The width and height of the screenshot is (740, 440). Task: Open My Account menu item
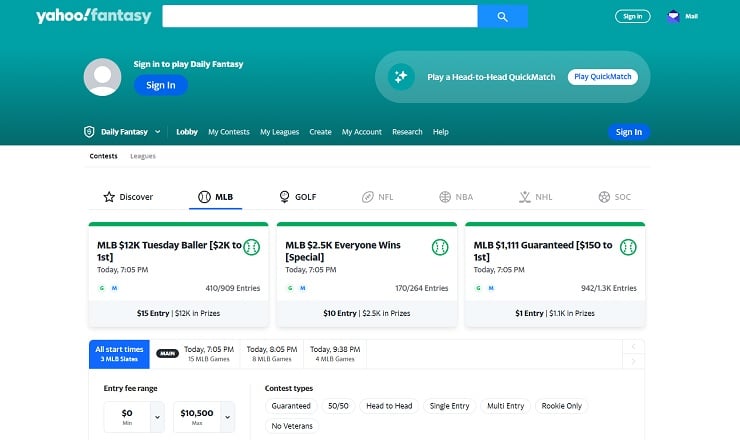[x=362, y=132]
